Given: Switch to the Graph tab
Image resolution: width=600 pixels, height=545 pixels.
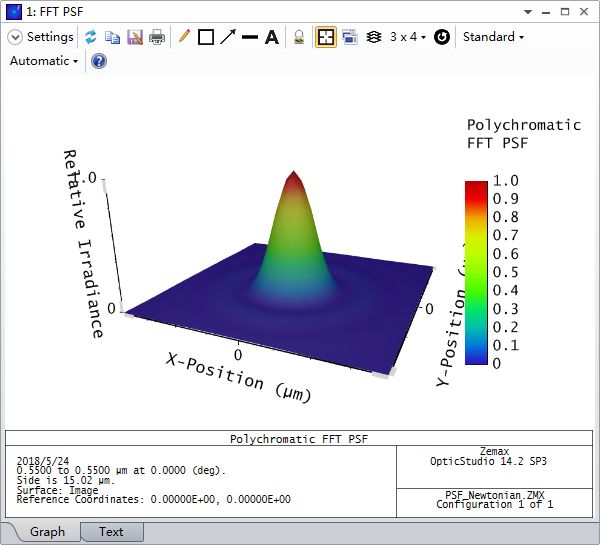Looking at the screenshot, I should (x=47, y=532).
